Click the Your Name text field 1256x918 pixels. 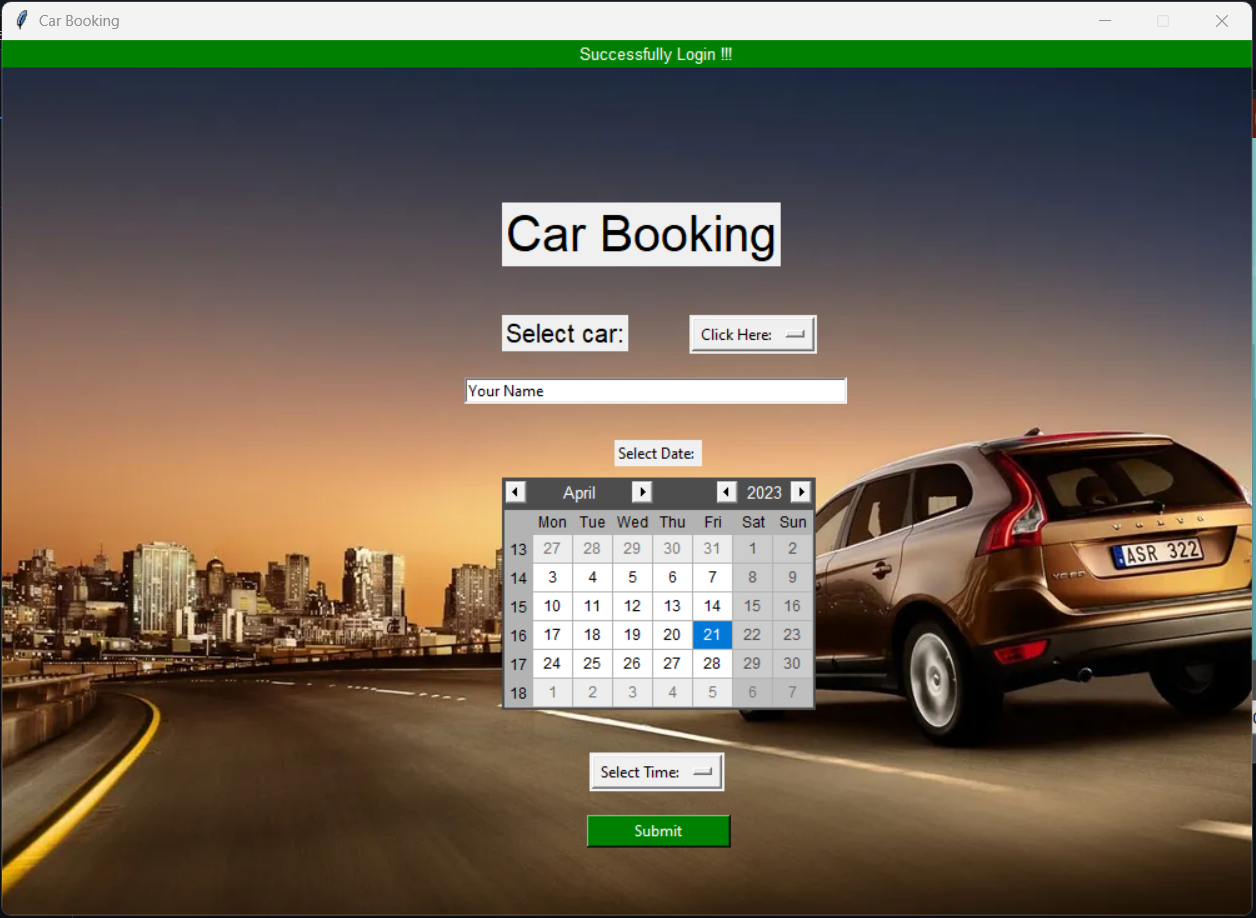tap(655, 390)
